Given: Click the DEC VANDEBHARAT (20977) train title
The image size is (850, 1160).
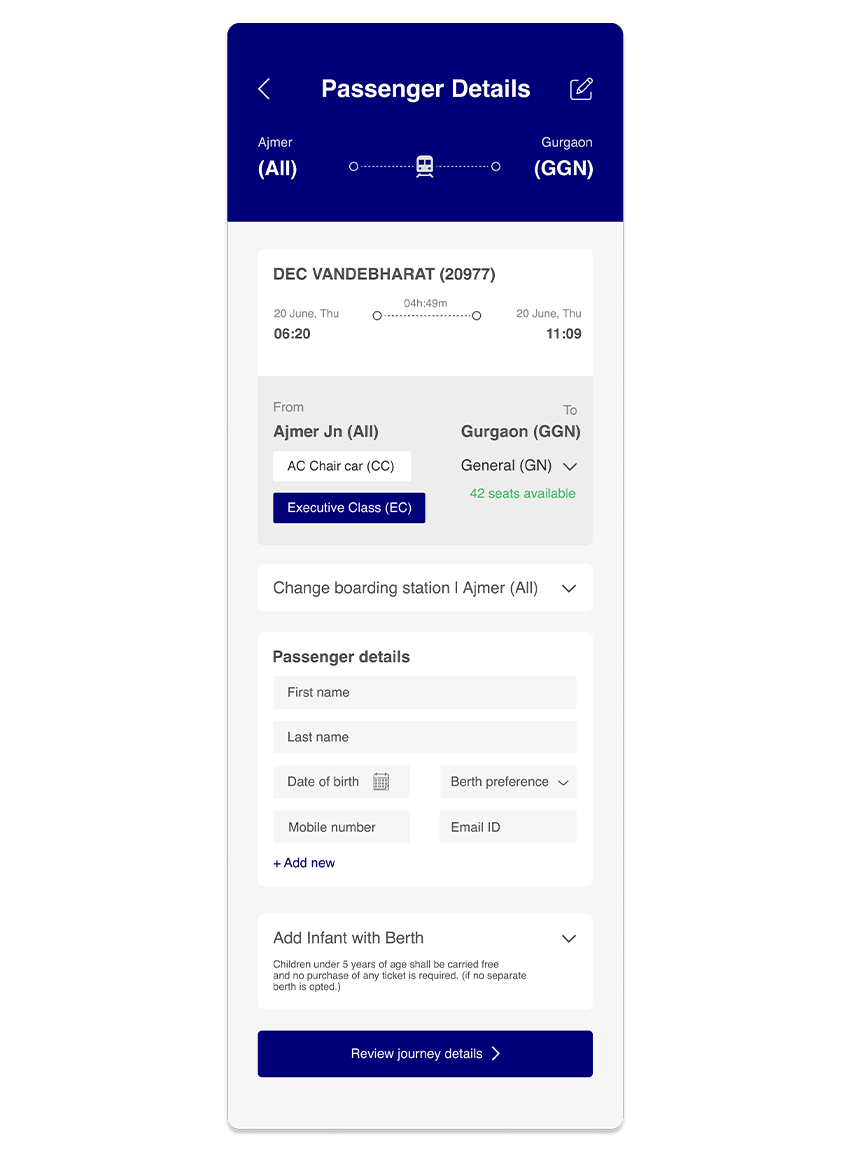Looking at the screenshot, I should (x=384, y=274).
